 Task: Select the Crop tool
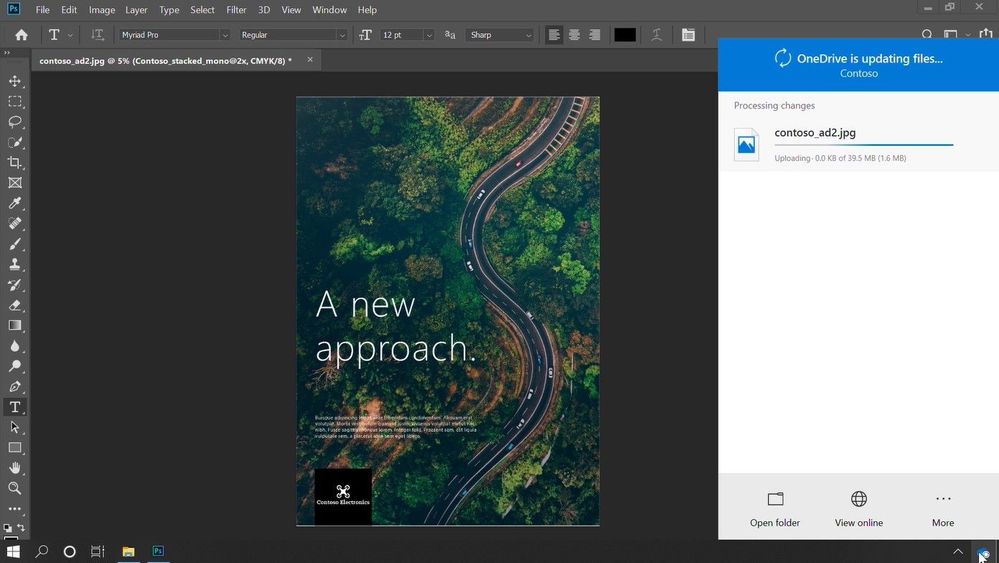click(x=15, y=162)
